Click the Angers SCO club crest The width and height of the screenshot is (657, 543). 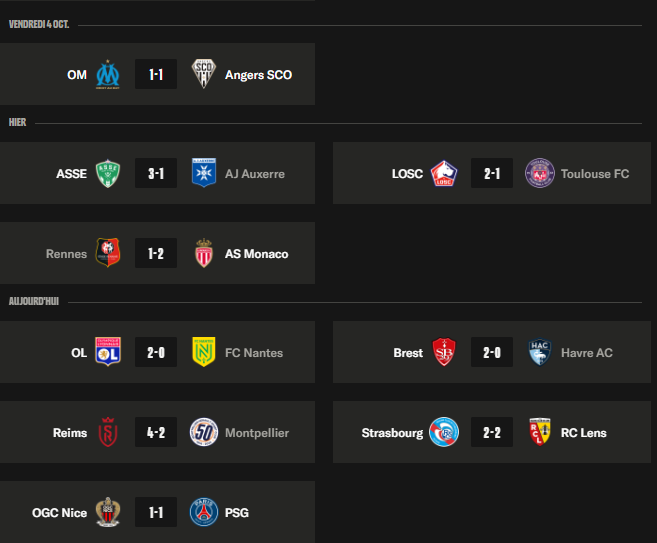point(204,74)
